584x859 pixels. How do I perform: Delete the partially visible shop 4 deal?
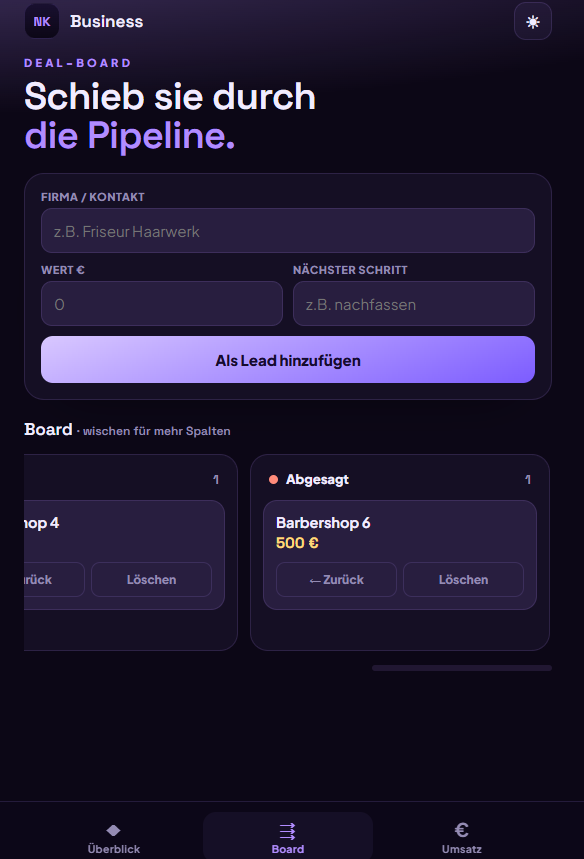(151, 580)
